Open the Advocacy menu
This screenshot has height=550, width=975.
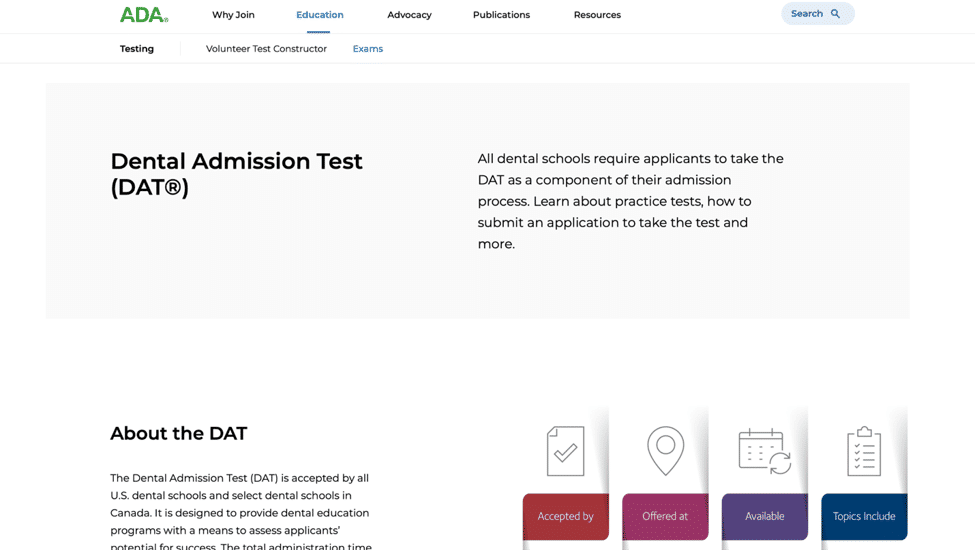point(409,15)
